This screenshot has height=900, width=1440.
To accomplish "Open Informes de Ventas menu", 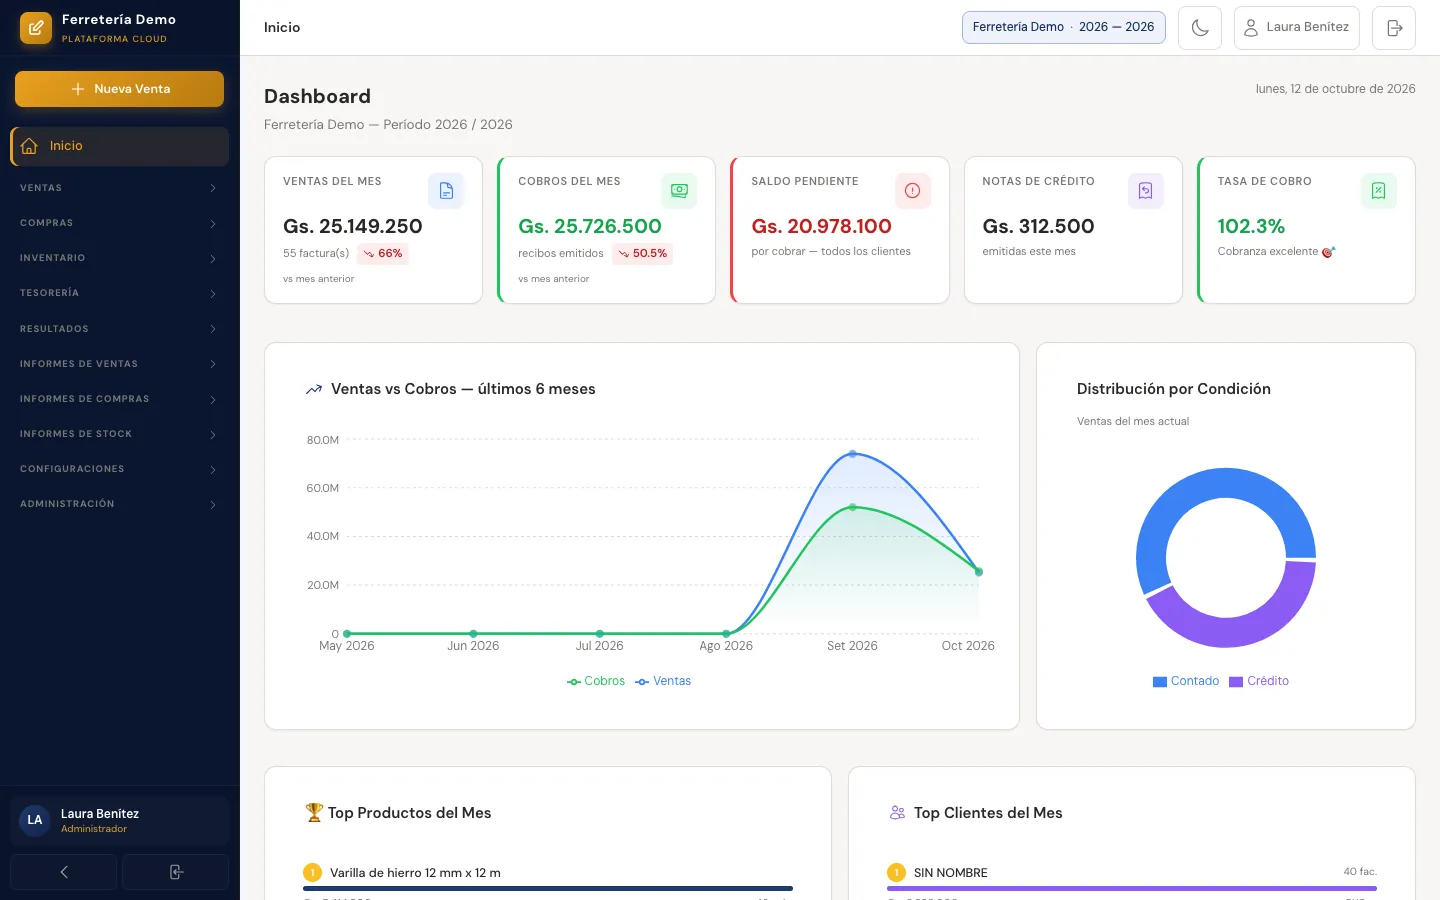I will coord(119,364).
